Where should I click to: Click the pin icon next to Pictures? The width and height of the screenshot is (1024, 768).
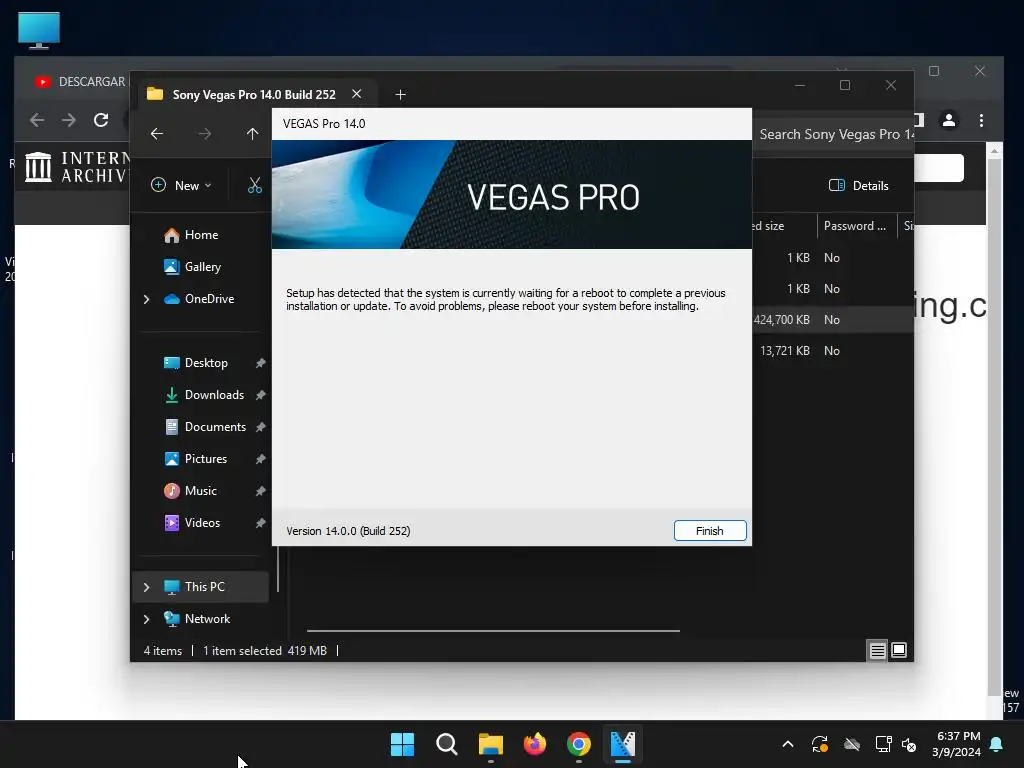(261, 459)
